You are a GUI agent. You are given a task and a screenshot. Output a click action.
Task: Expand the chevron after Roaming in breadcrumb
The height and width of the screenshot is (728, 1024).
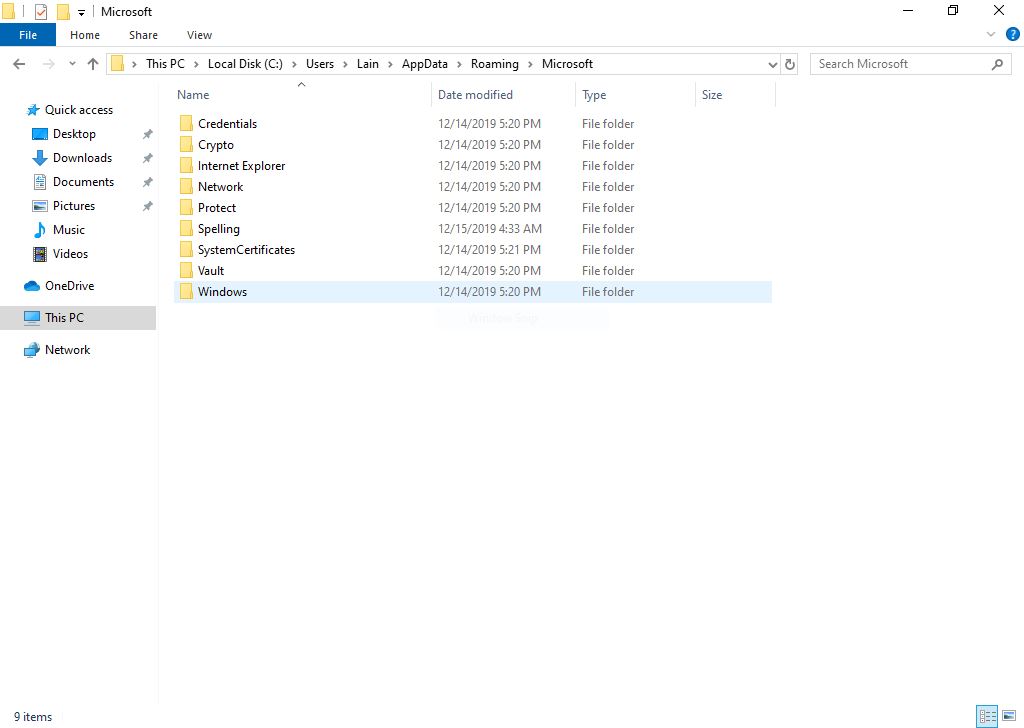530,64
